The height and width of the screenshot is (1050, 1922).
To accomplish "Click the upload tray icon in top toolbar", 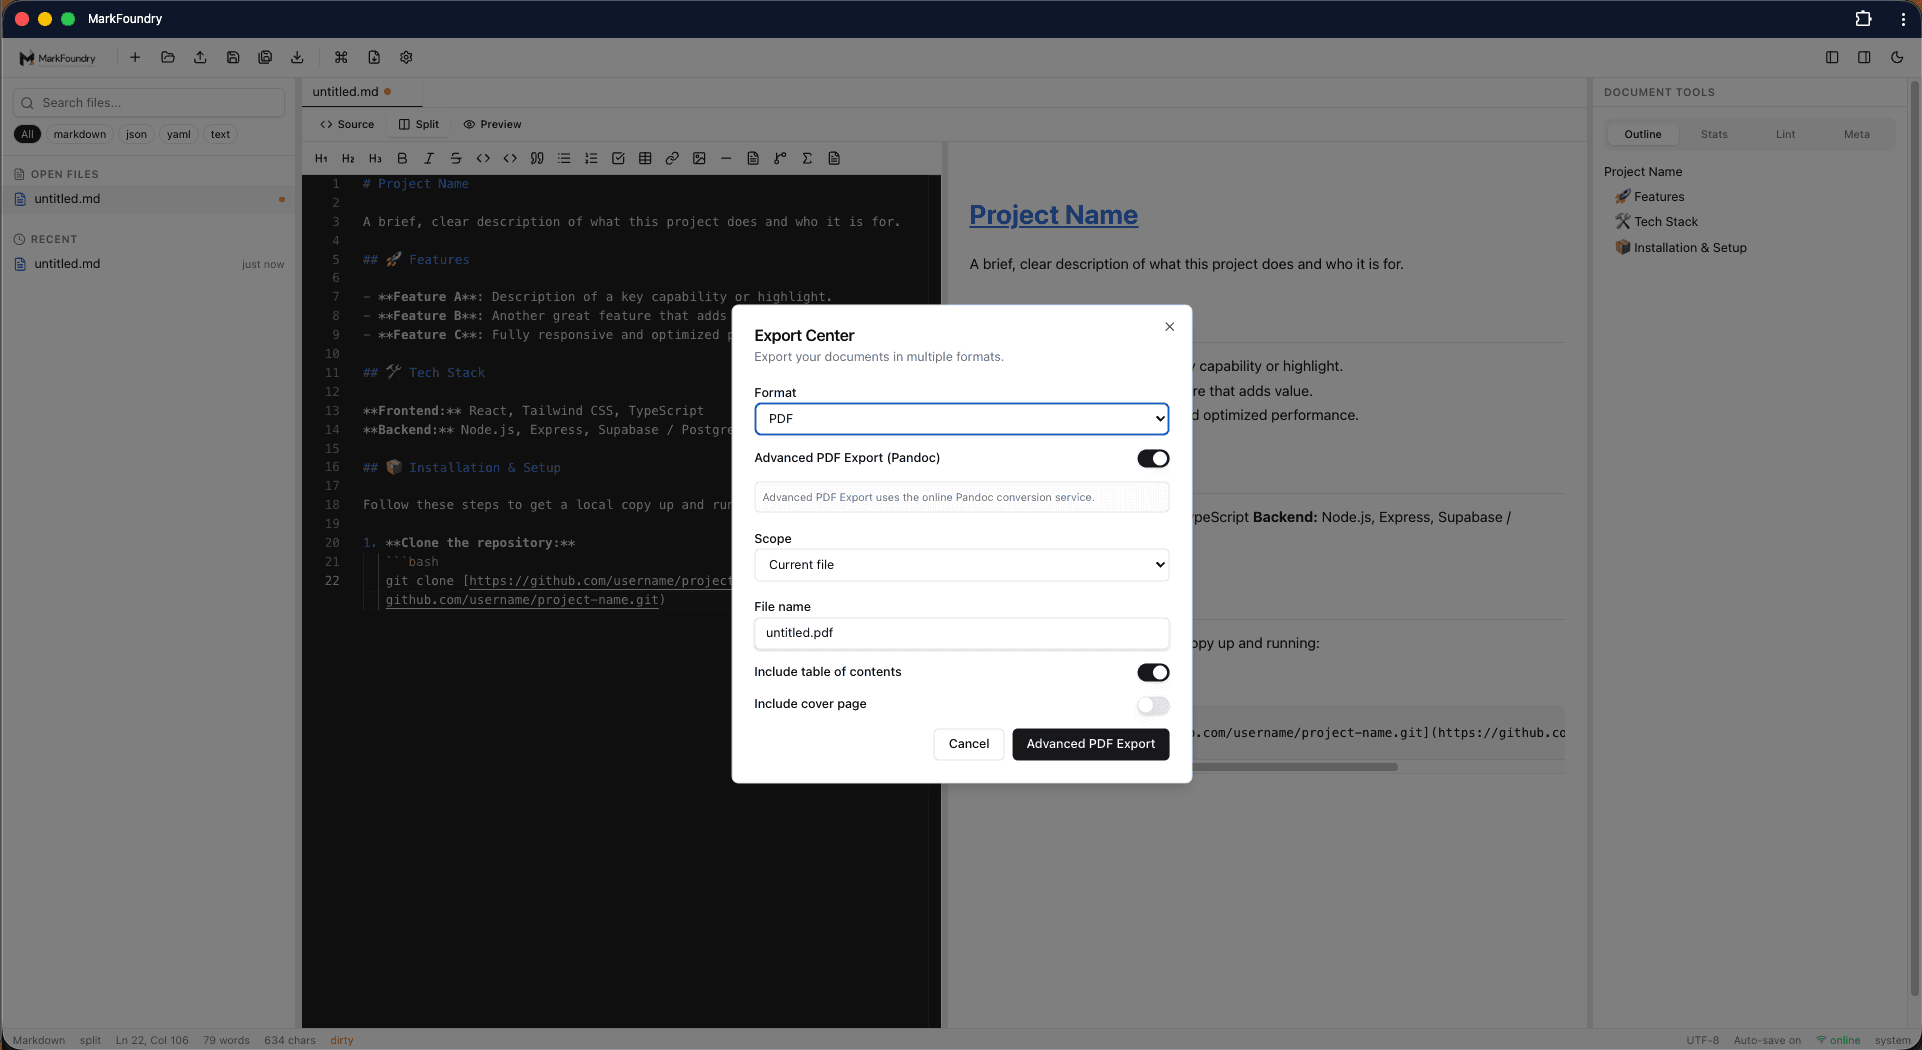I will 200,58.
